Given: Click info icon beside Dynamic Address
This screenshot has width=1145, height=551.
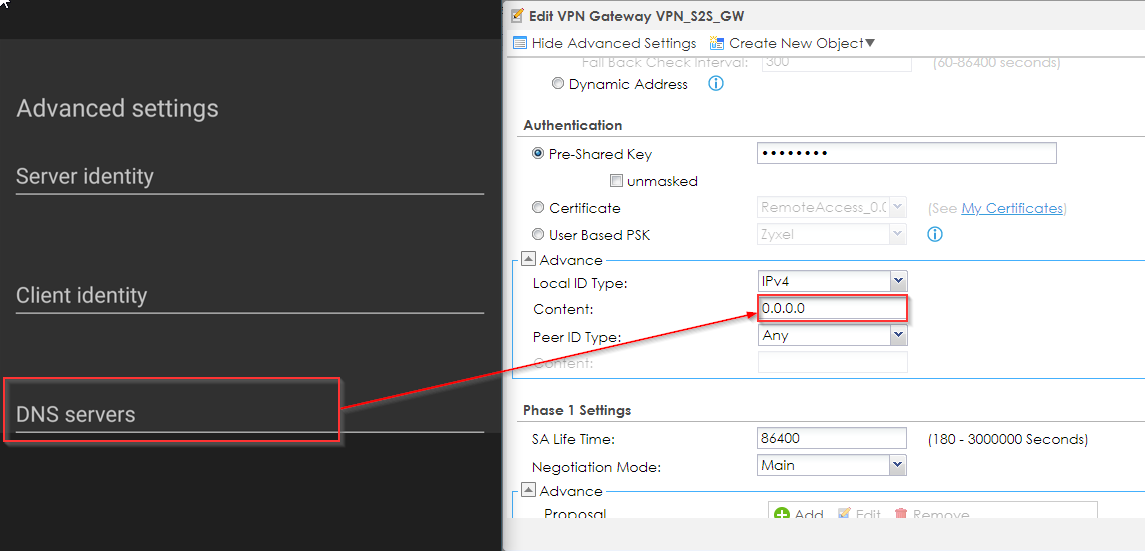Looking at the screenshot, I should click(x=715, y=84).
